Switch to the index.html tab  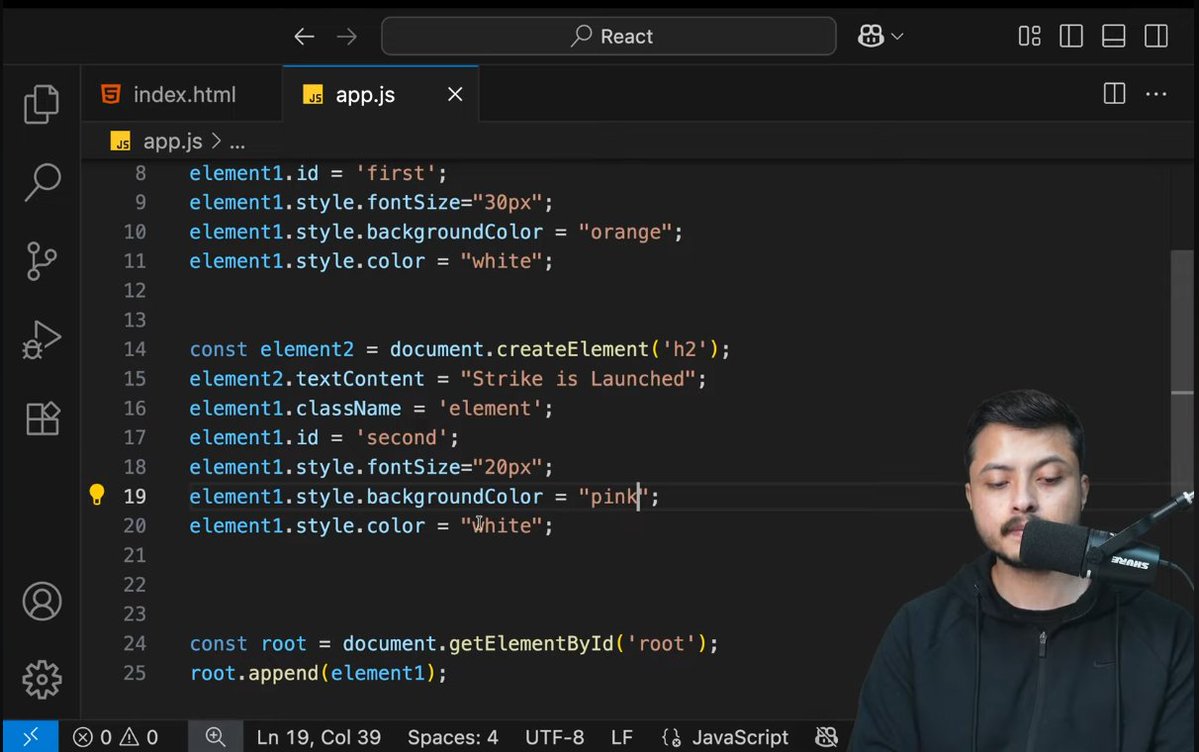183,94
